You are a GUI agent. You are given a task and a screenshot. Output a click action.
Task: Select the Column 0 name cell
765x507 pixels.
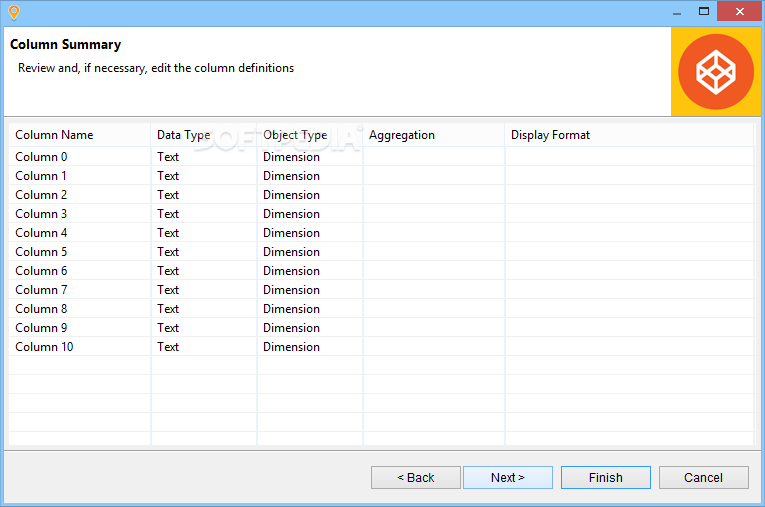coord(80,157)
